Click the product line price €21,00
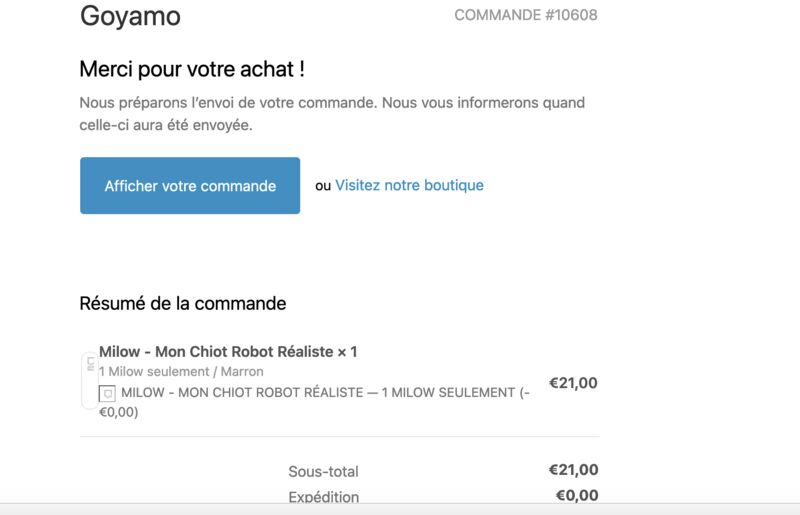Image resolution: width=800 pixels, height=515 pixels. [x=573, y=383]
